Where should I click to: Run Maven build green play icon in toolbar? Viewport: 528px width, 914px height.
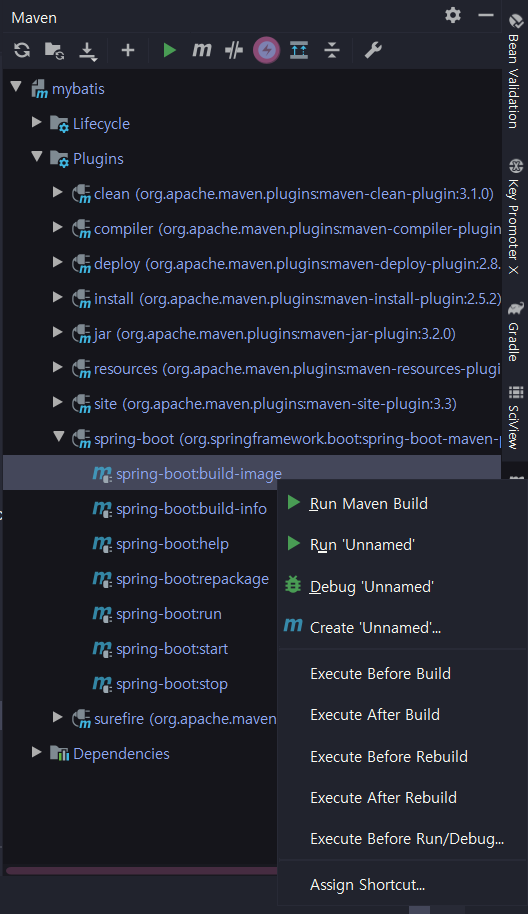click(170, 50)
